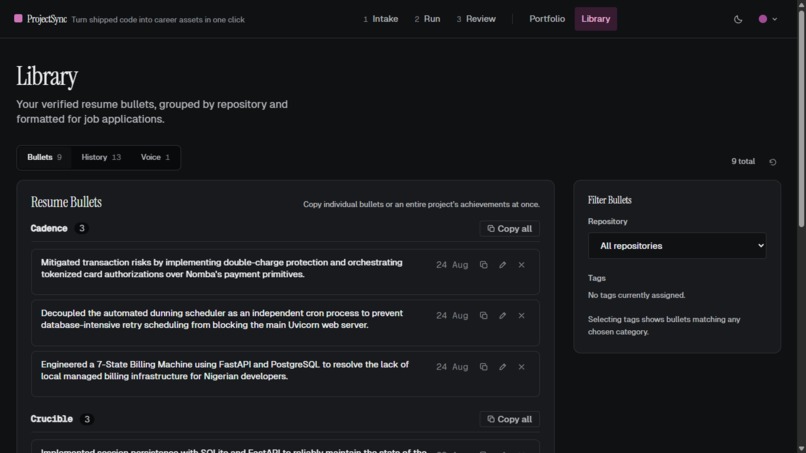
Task: Open the Library page
Action: [x=595, y=19]
